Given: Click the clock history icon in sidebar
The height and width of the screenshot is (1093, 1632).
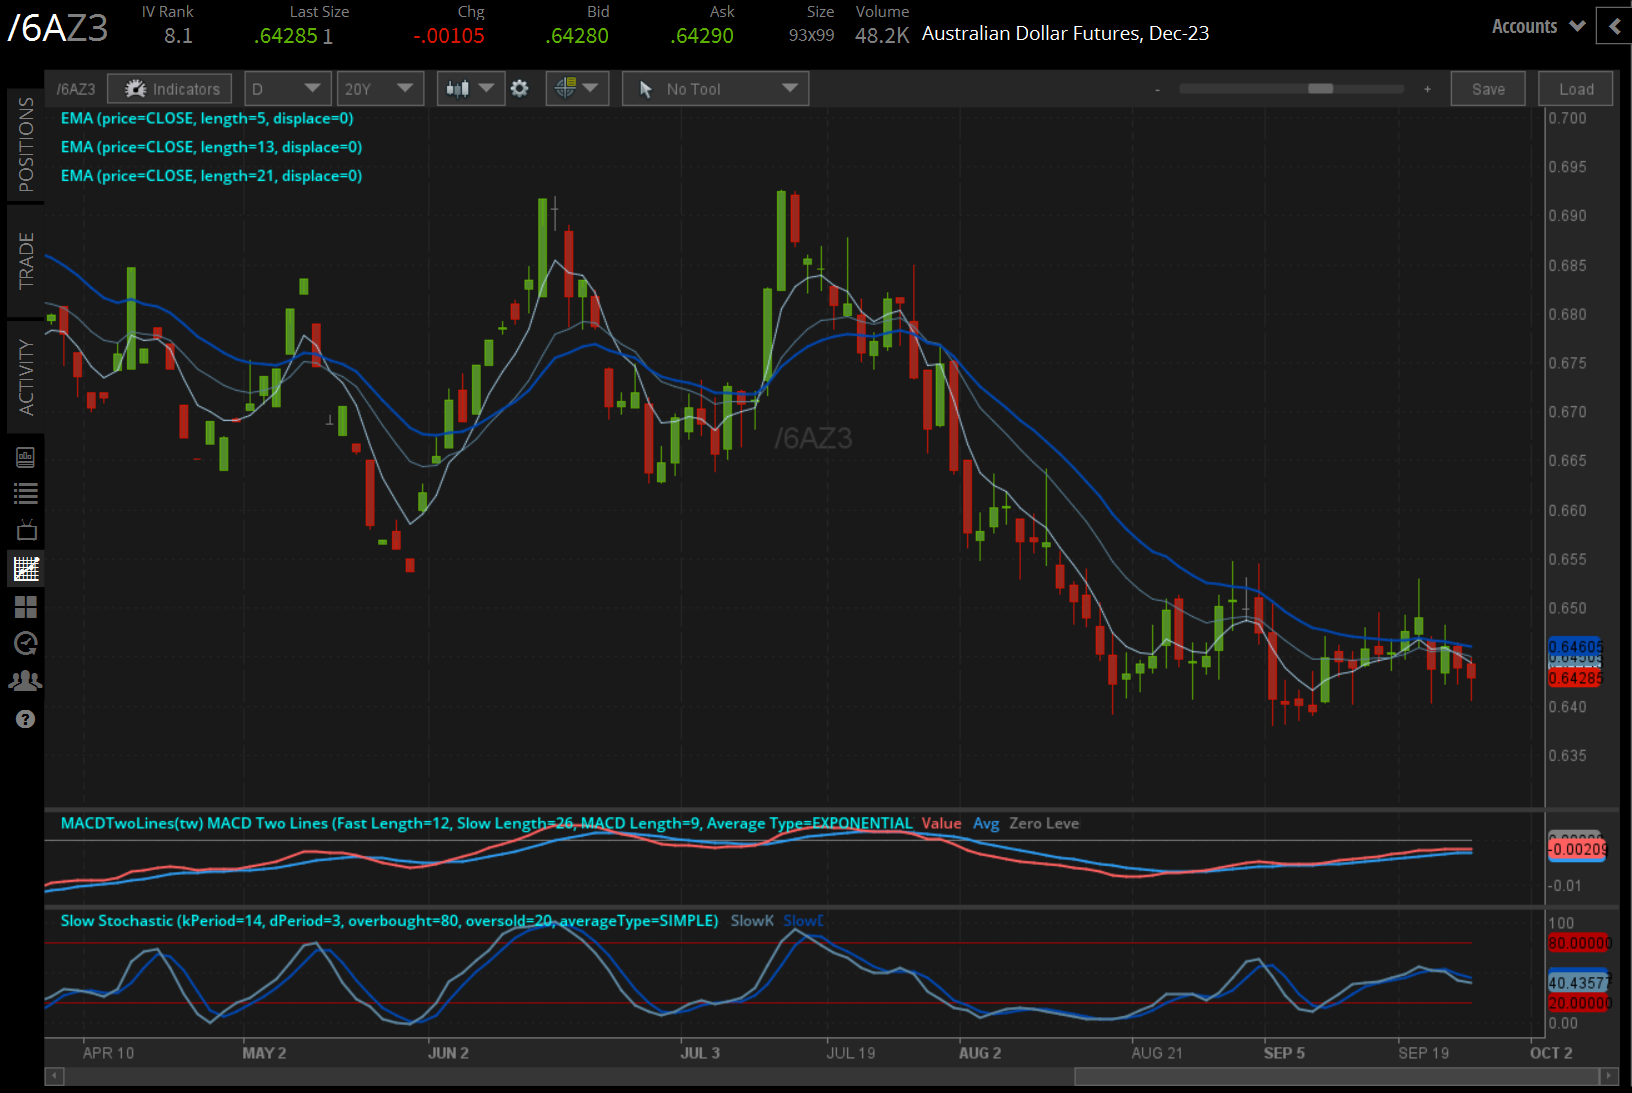Looking at the screenshot, I should (x=26, y=643).
